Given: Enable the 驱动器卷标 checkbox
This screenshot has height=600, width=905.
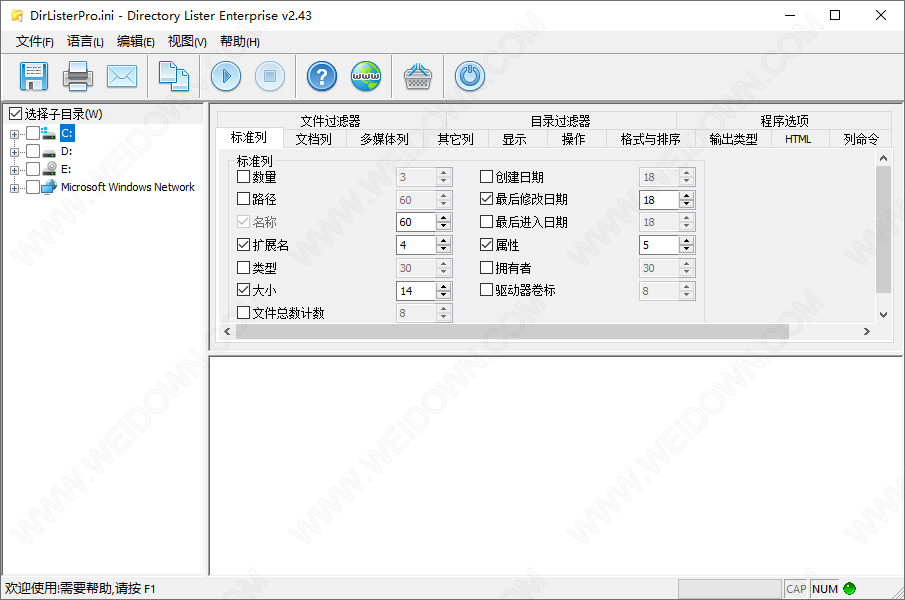Looking at the screenshot, I should [487, 290].
